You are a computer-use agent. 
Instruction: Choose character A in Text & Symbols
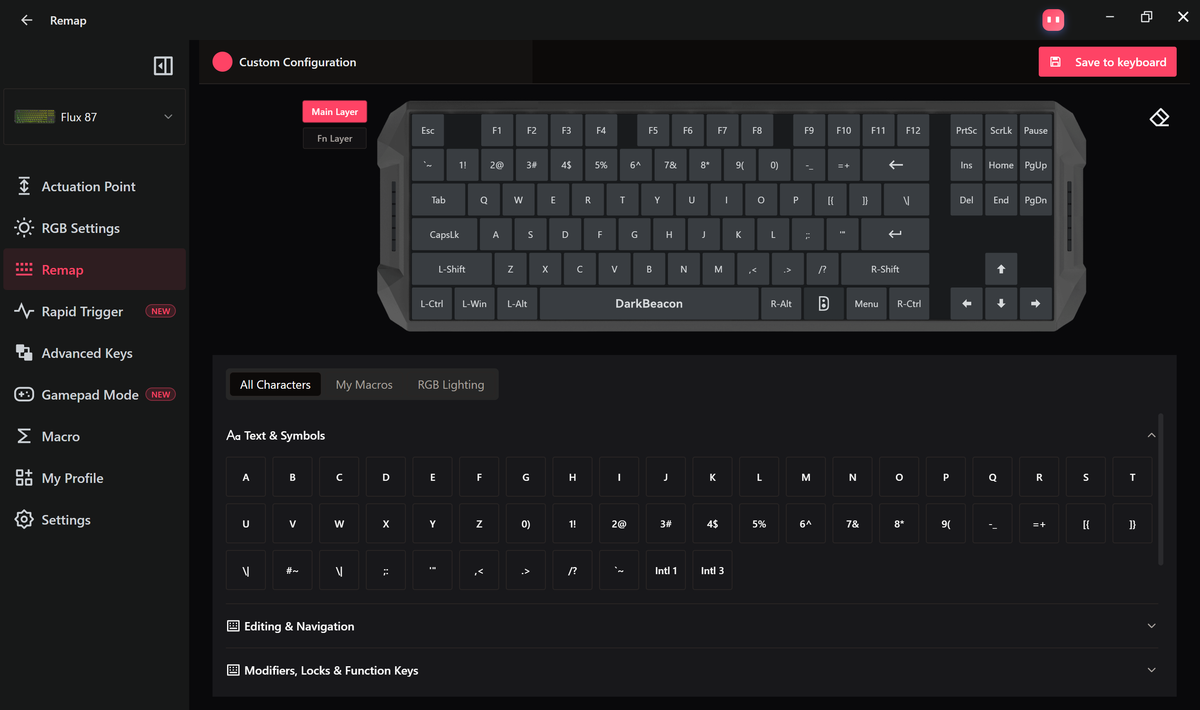(x=246, y=477)
